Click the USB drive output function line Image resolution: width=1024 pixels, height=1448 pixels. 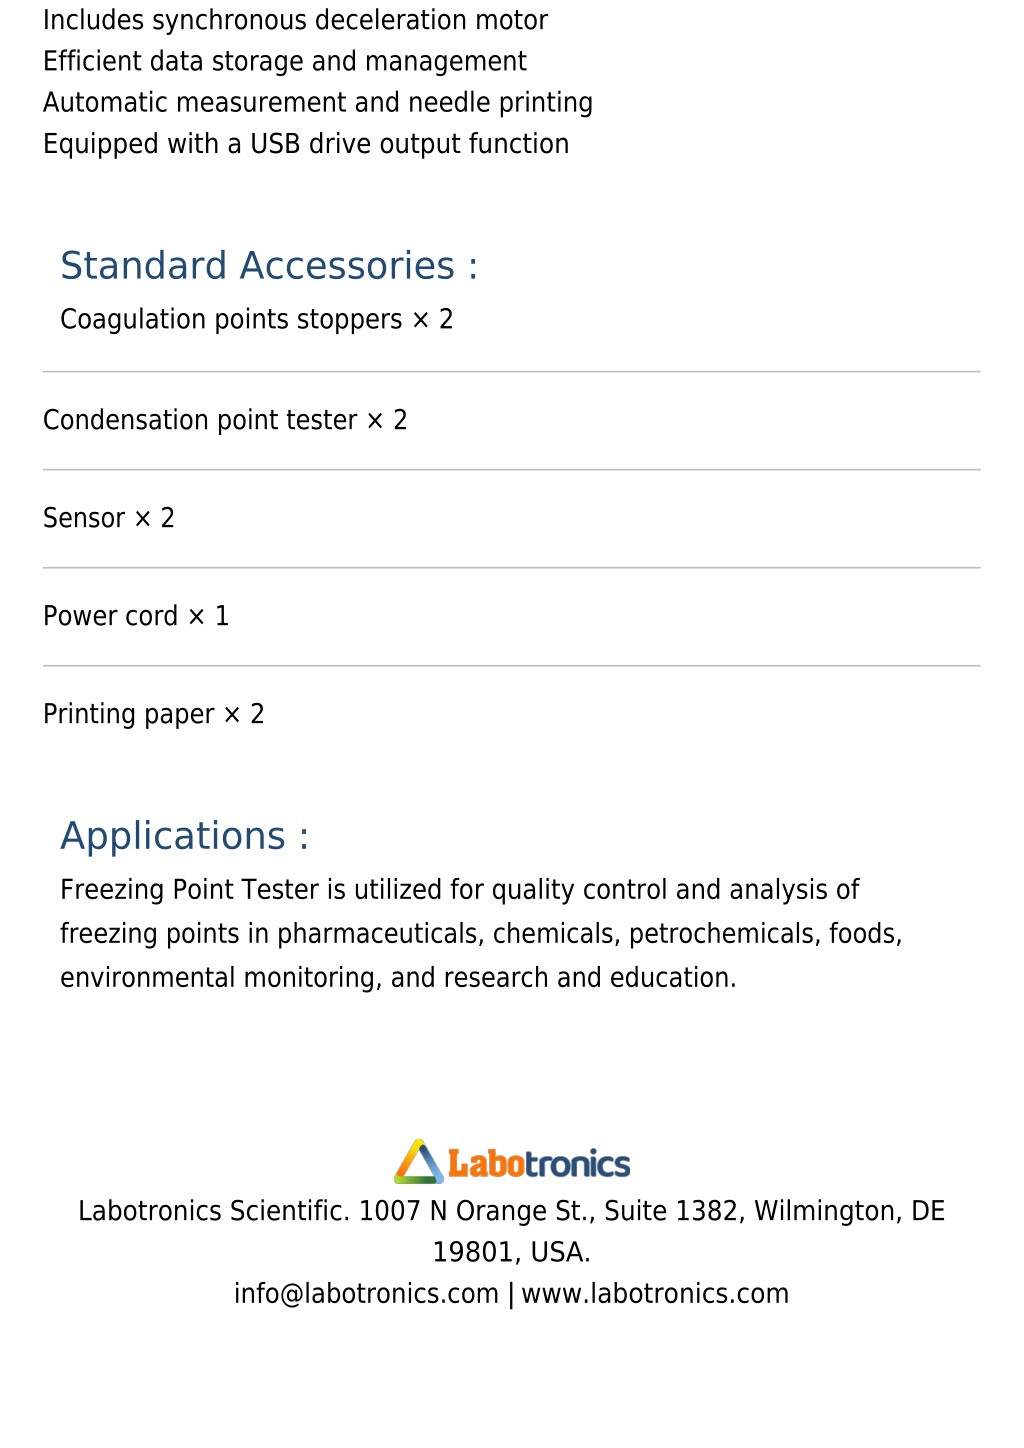pyautogui.click(x=306, y=144)
